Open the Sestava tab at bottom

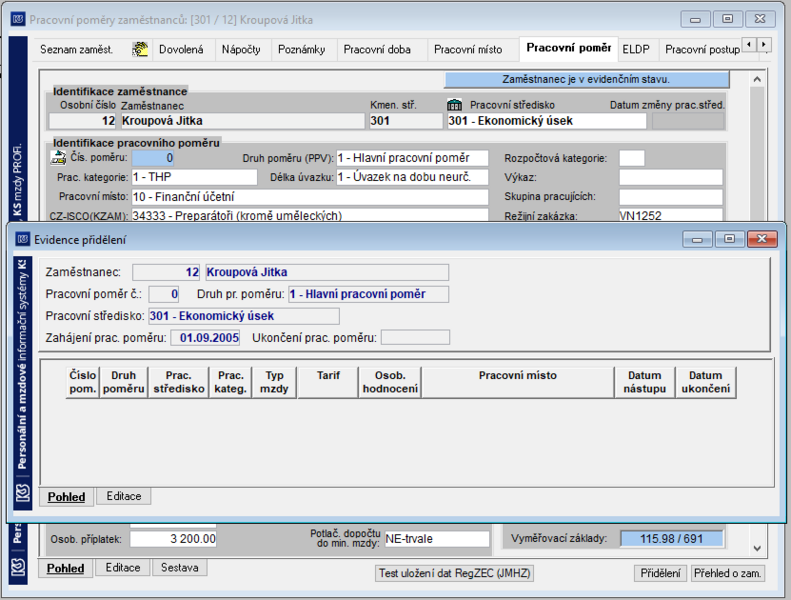pos(180,568)
